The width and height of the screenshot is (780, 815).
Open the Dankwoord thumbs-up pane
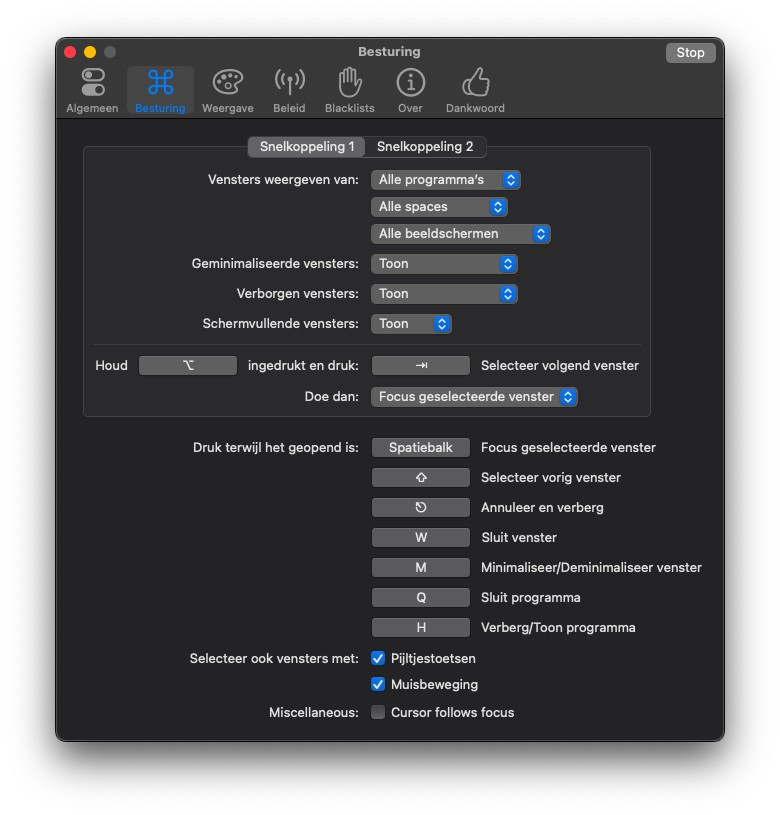pos(475,91)
